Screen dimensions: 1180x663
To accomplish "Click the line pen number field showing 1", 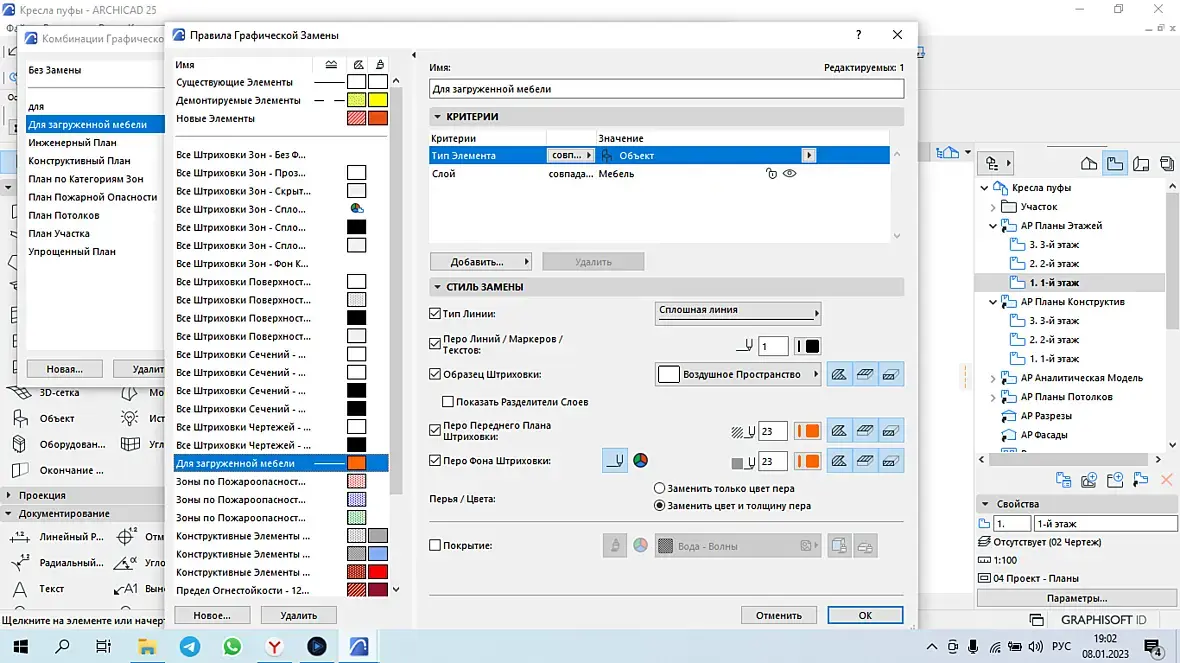I will pyautogui.click(x=773, y=346).
